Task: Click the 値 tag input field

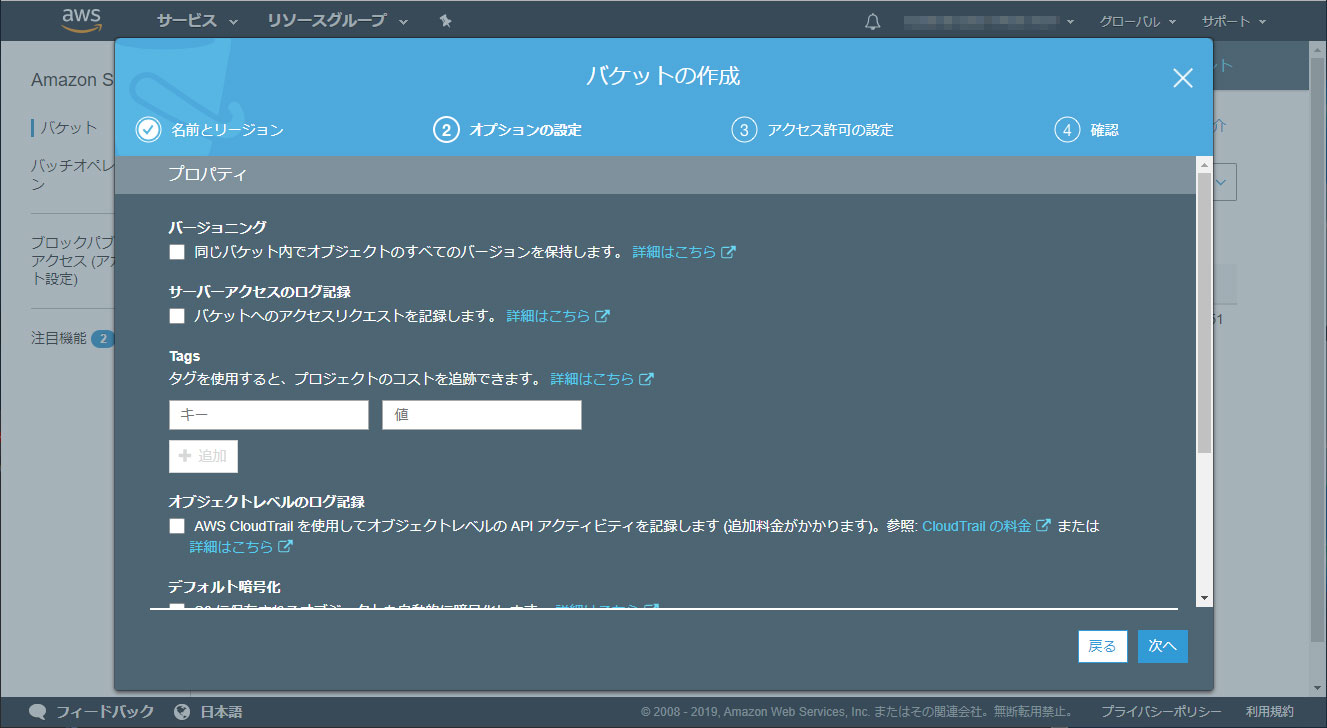Action: pos(482,415)
